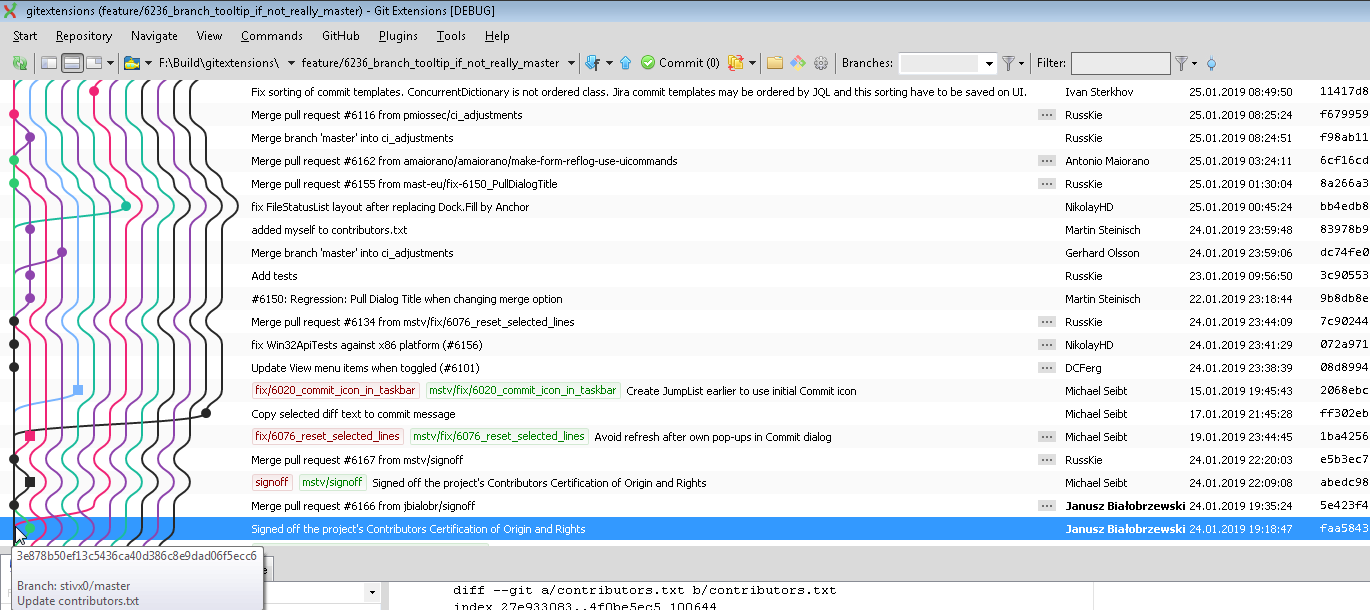Image resolution: width=1370 pixels, height=610 pixels.
Task: Click the red fix/6076_reset_selected_lines branch label
Action: point(327,437)
